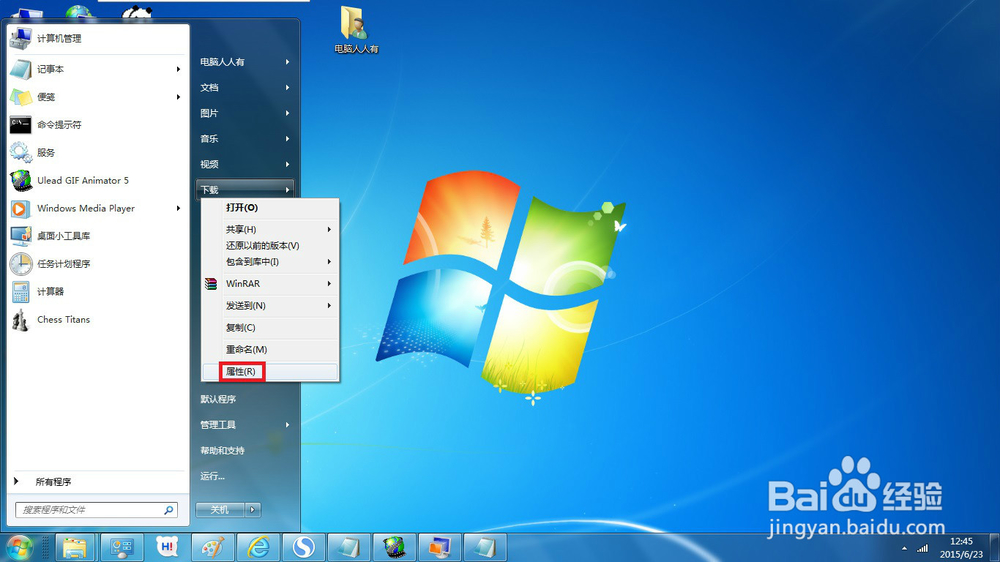Launch the Chess Titans icon
The height and width of the screenshot is (562, 1000).
(x=20, y=320)
